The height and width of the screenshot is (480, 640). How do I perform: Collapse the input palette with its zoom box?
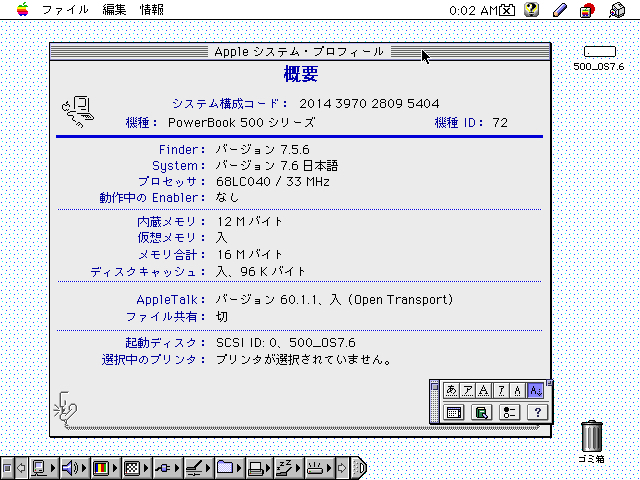coord(549,383)
